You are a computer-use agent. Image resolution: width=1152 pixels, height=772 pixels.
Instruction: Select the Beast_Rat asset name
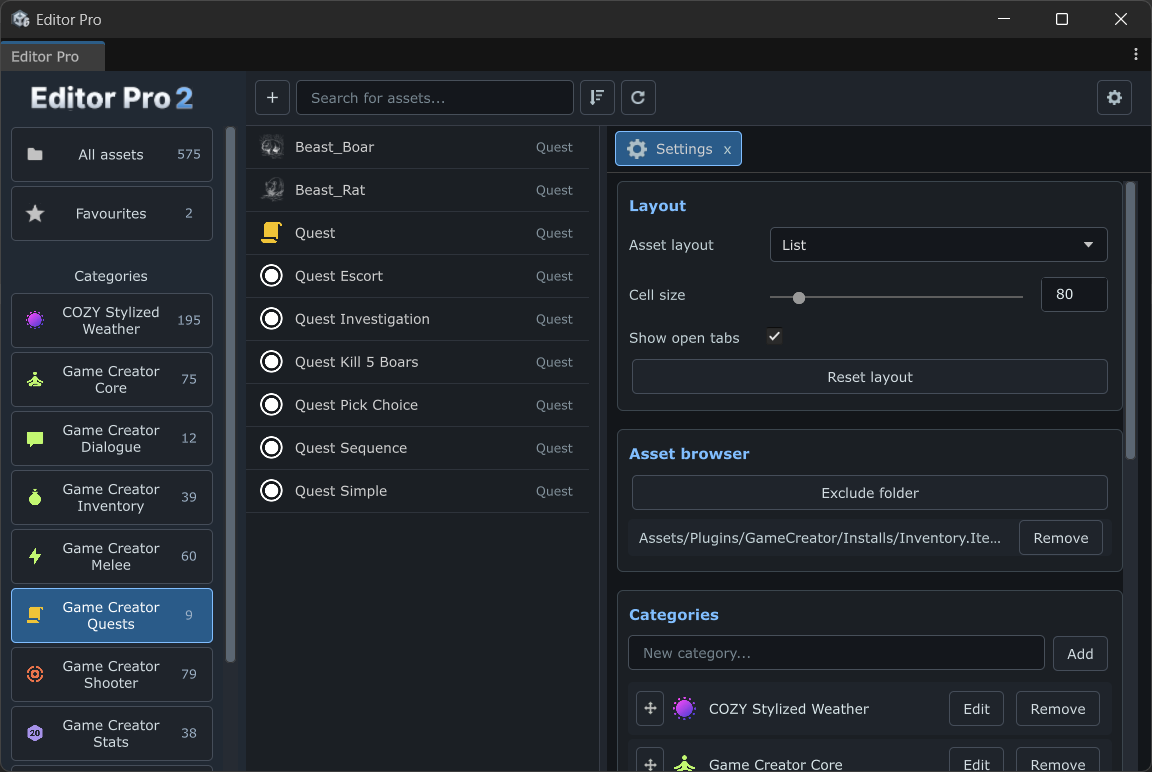[330, 190]
